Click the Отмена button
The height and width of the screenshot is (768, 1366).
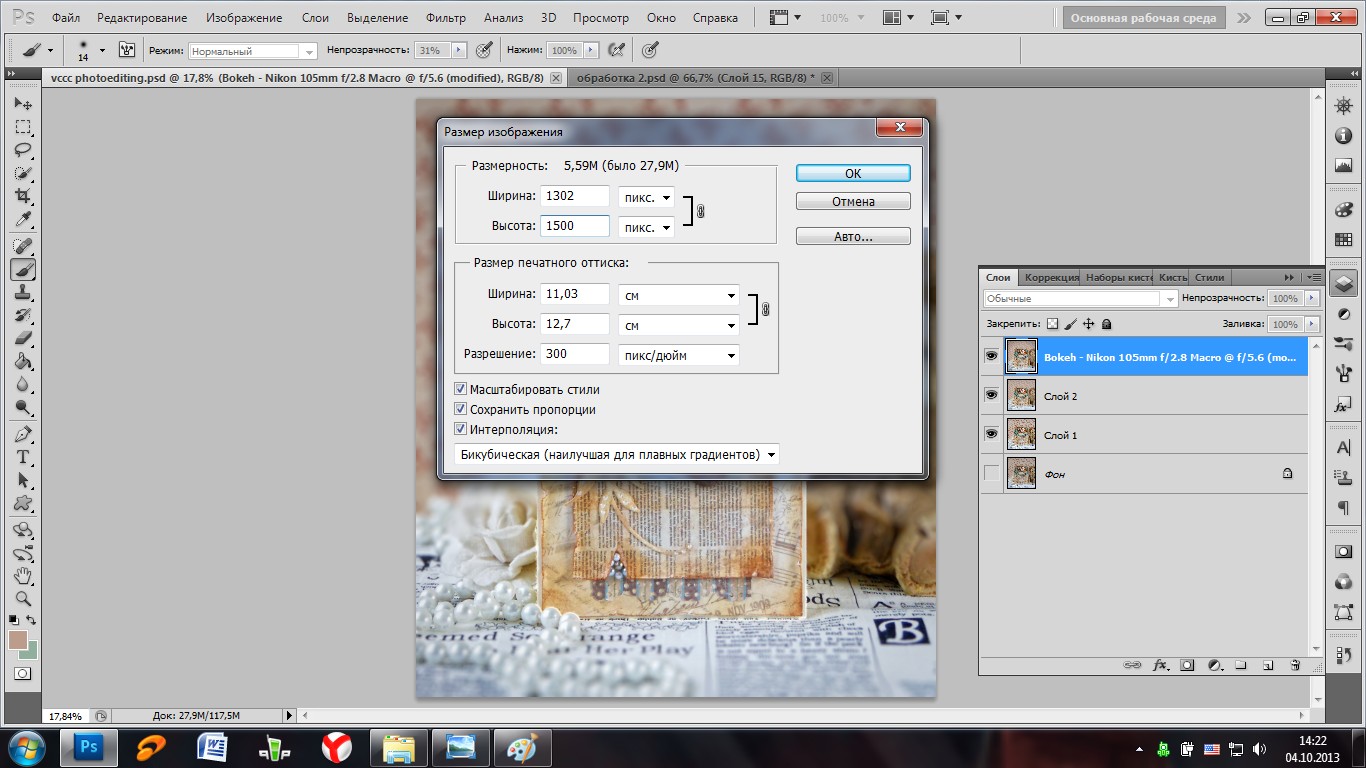[x=853, y=201]
